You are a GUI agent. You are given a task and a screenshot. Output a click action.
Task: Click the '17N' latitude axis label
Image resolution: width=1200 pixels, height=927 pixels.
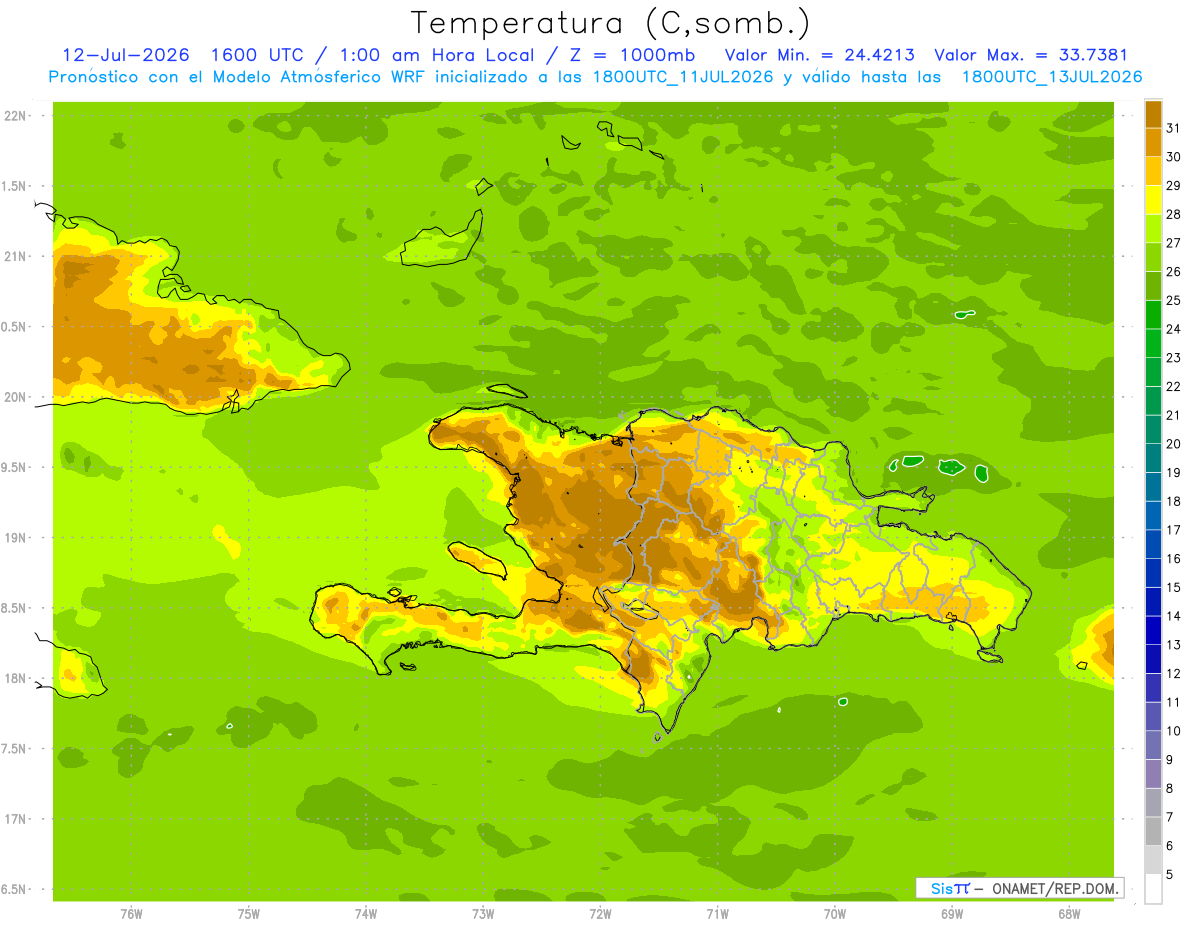coord(16,819)
